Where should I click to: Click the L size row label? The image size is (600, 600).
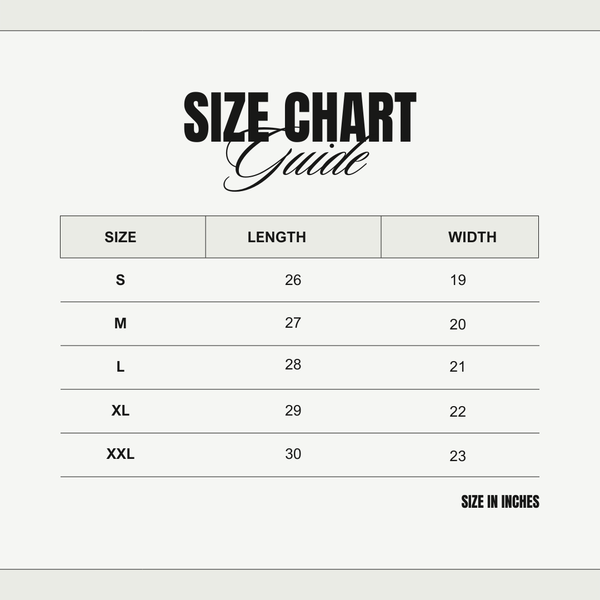(x=120, y=367)
